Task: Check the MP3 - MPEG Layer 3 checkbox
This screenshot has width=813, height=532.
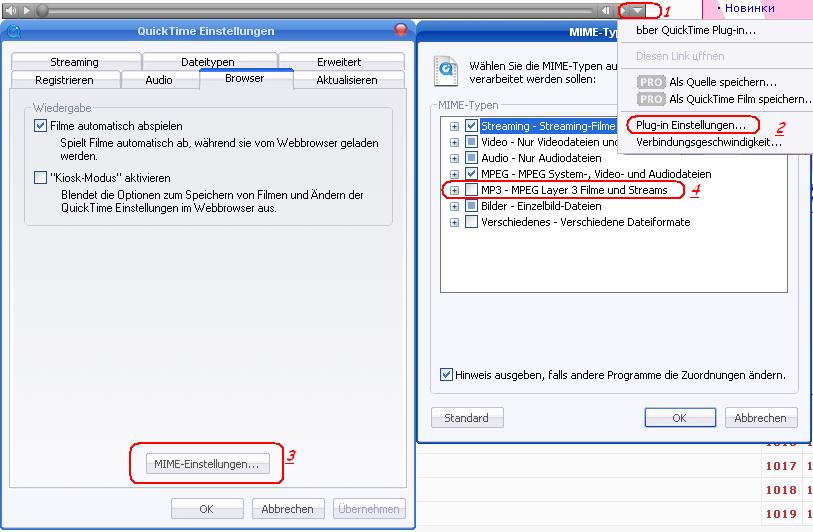Action: coord(471,190)
